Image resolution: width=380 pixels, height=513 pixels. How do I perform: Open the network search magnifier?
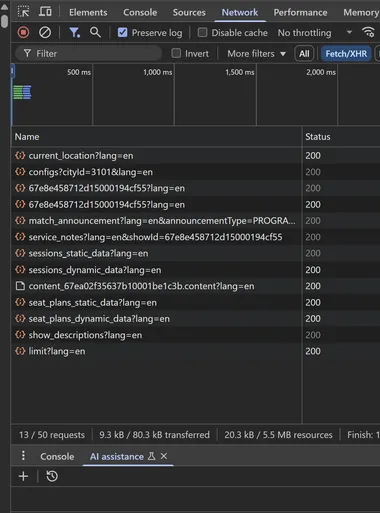point(95,32)
